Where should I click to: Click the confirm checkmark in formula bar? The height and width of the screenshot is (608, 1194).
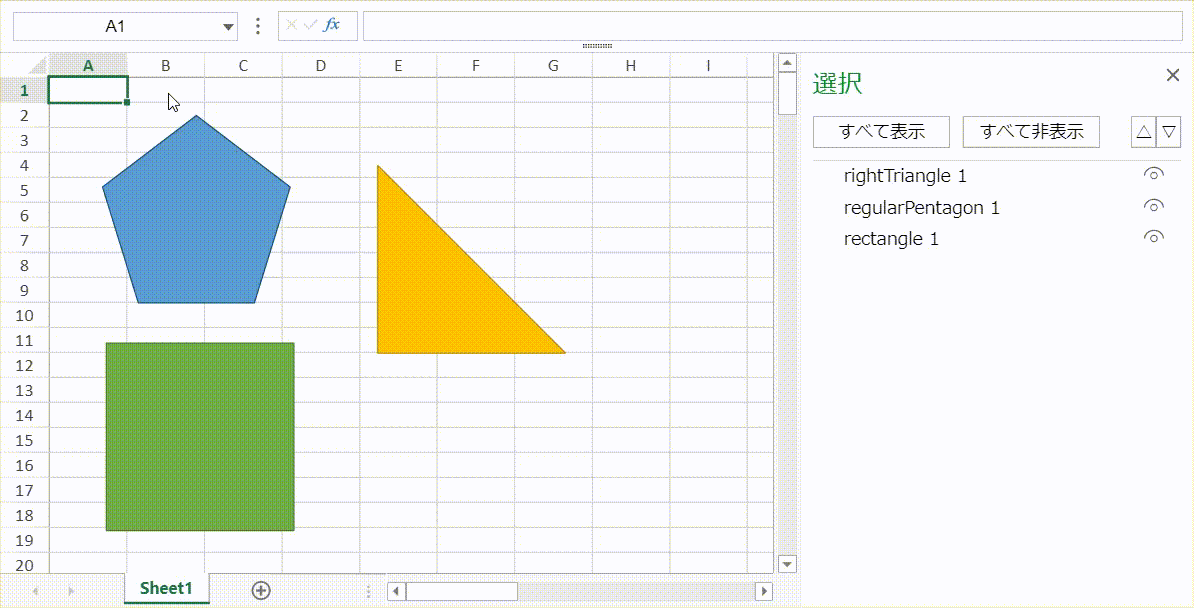click(x=310, y=25)
